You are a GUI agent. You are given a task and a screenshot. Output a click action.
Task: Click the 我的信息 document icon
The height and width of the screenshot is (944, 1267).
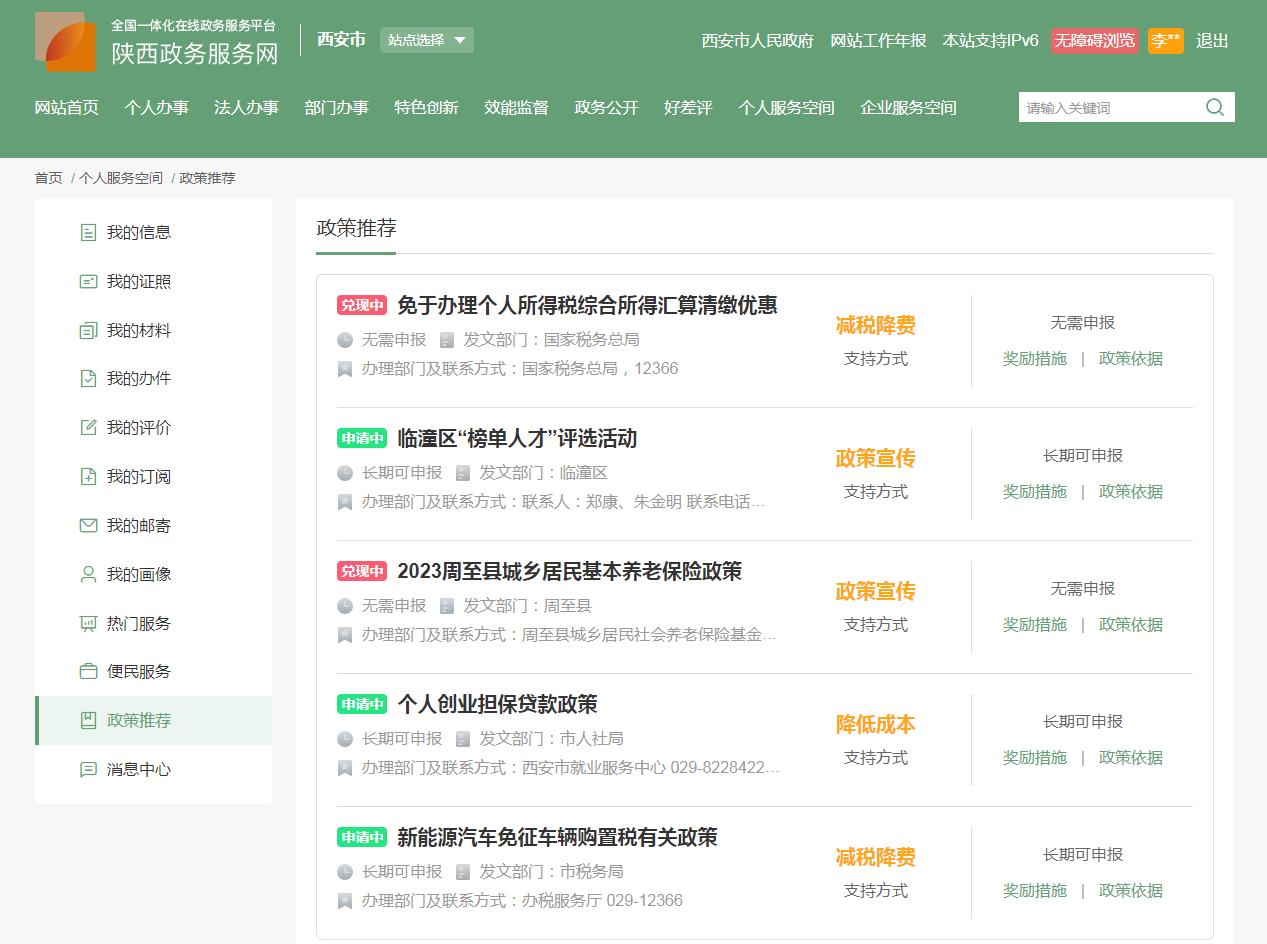coord(88,233)
